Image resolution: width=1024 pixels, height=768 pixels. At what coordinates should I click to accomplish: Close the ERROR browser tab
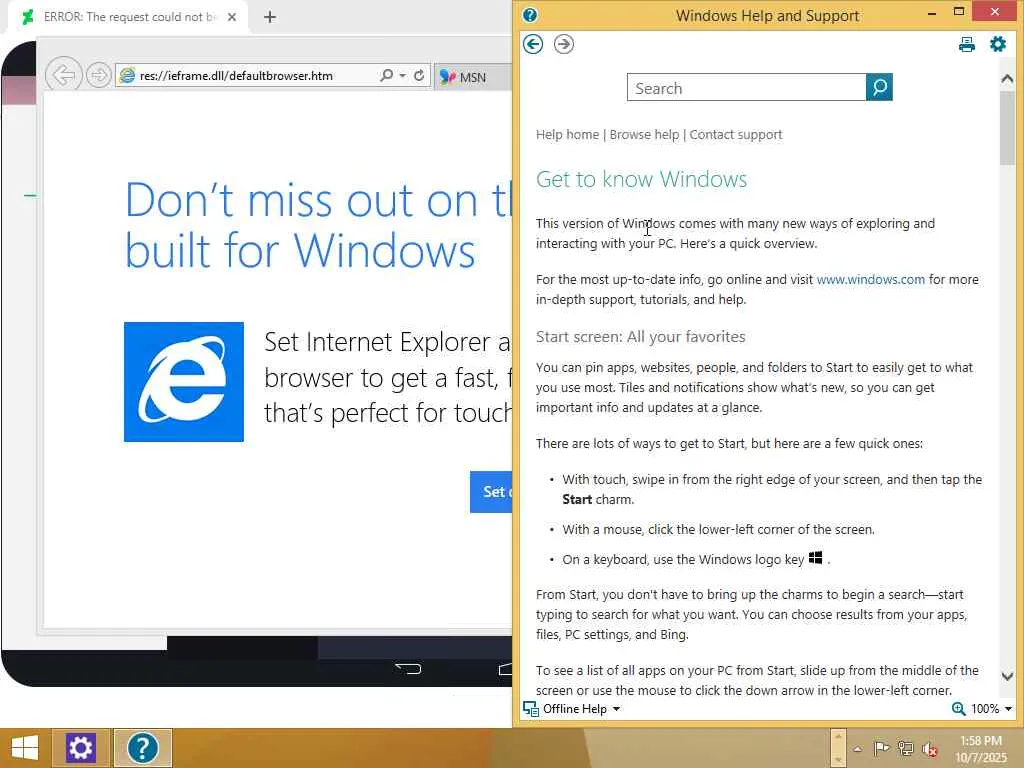click(x=232, y=17)
